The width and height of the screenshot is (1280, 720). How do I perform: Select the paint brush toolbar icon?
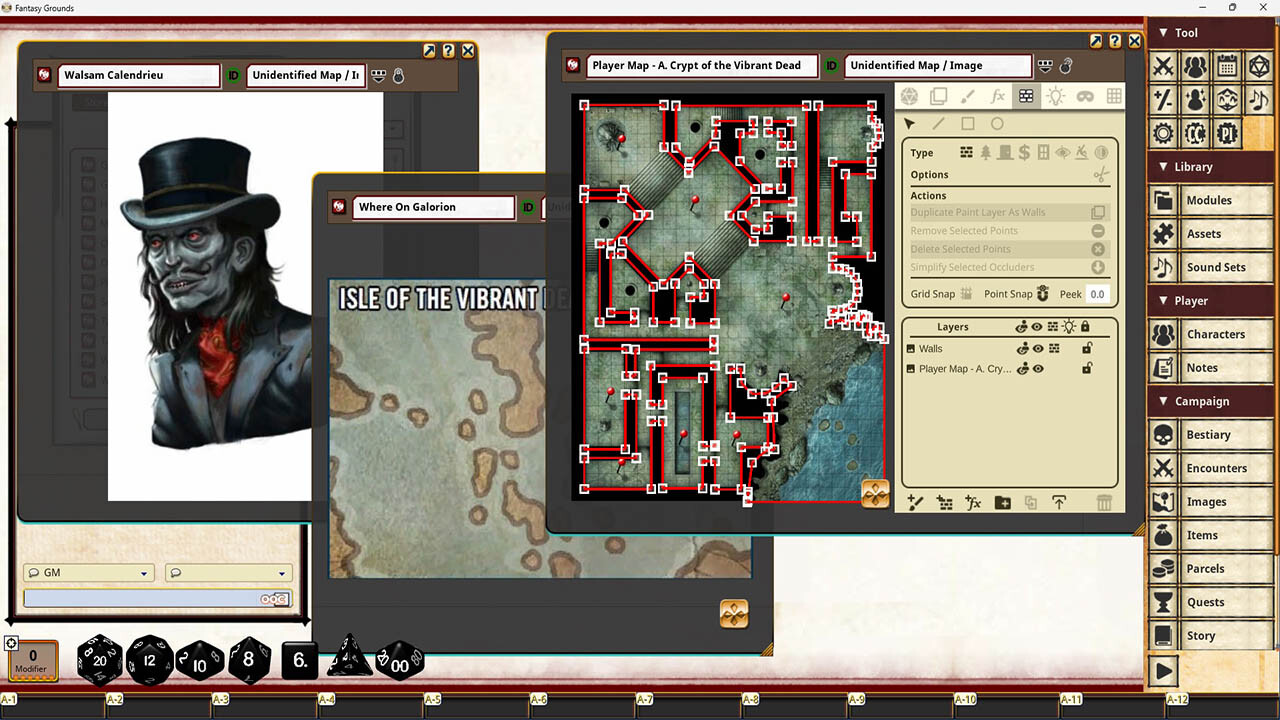tap(967, 96)
